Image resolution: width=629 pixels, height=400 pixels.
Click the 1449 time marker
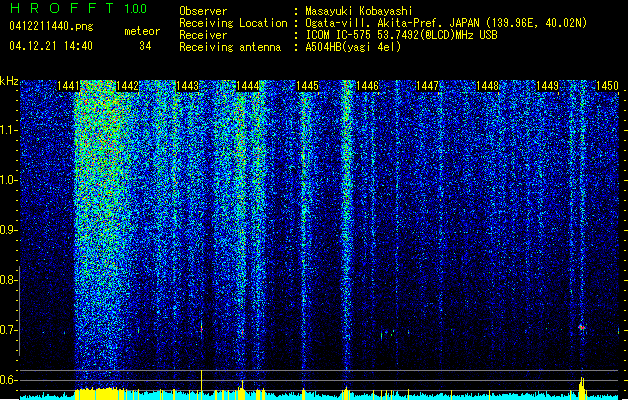point(548,86)
